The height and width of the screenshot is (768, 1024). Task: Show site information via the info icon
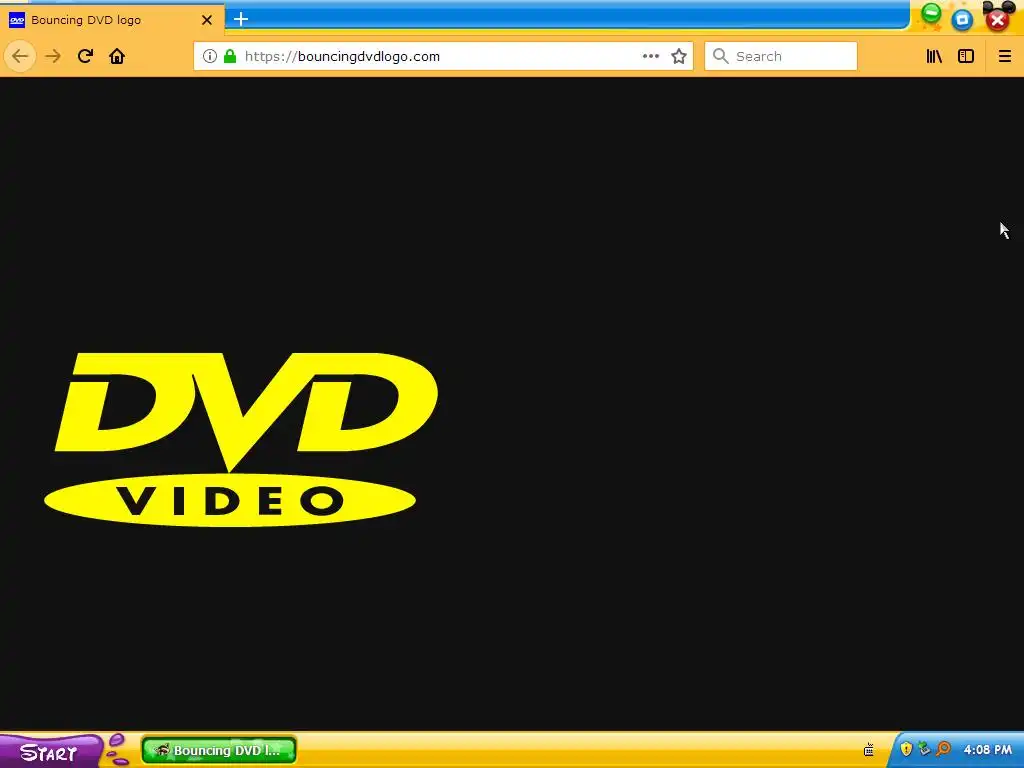click(x=210, y=56)
